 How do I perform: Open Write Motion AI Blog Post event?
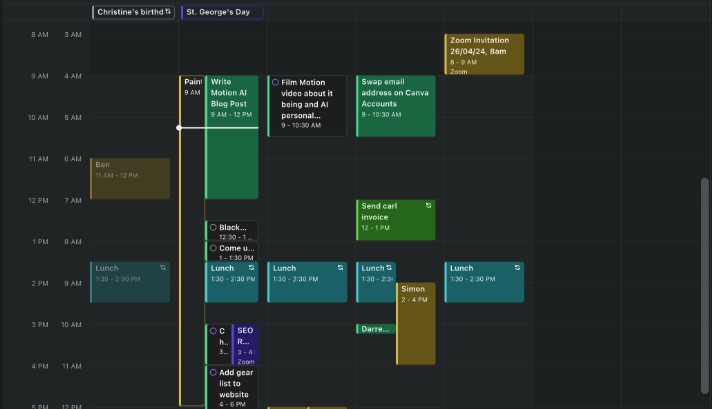(x=232, y=137)
